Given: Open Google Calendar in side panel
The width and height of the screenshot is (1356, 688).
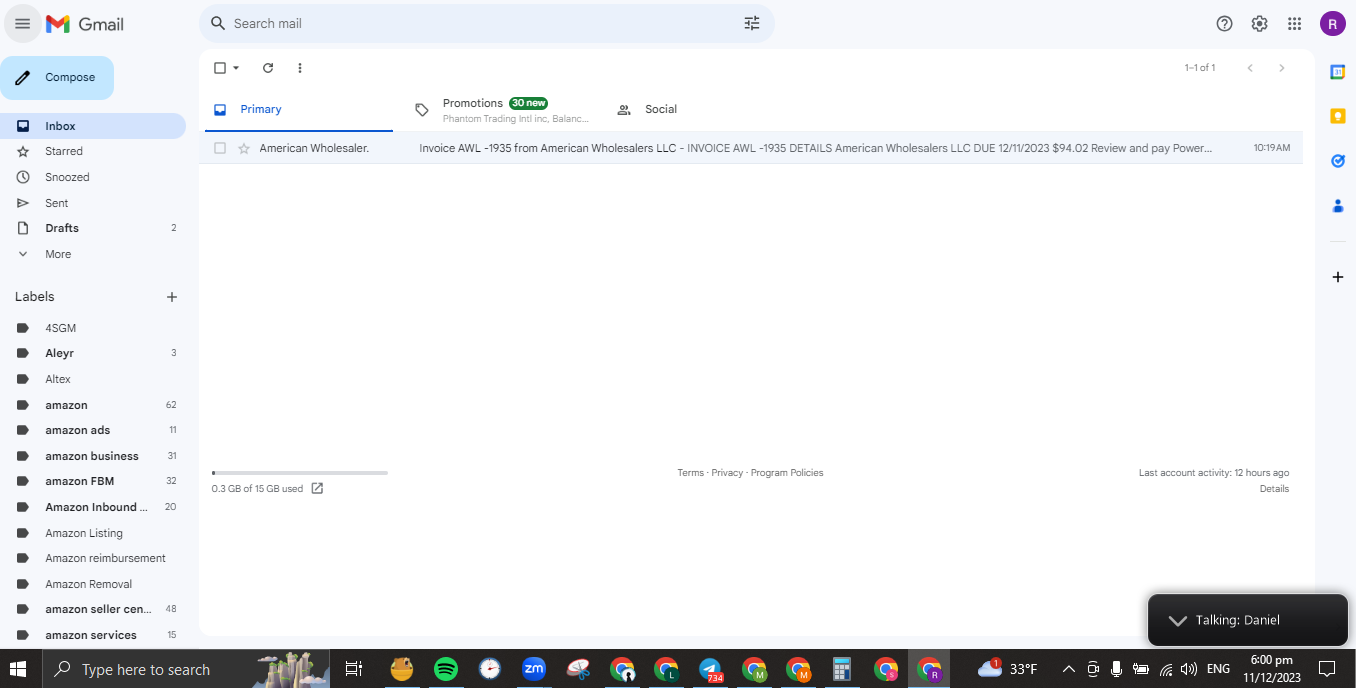Looking at the screenshot, I should pyautogui.click(x=1337, y=72).
